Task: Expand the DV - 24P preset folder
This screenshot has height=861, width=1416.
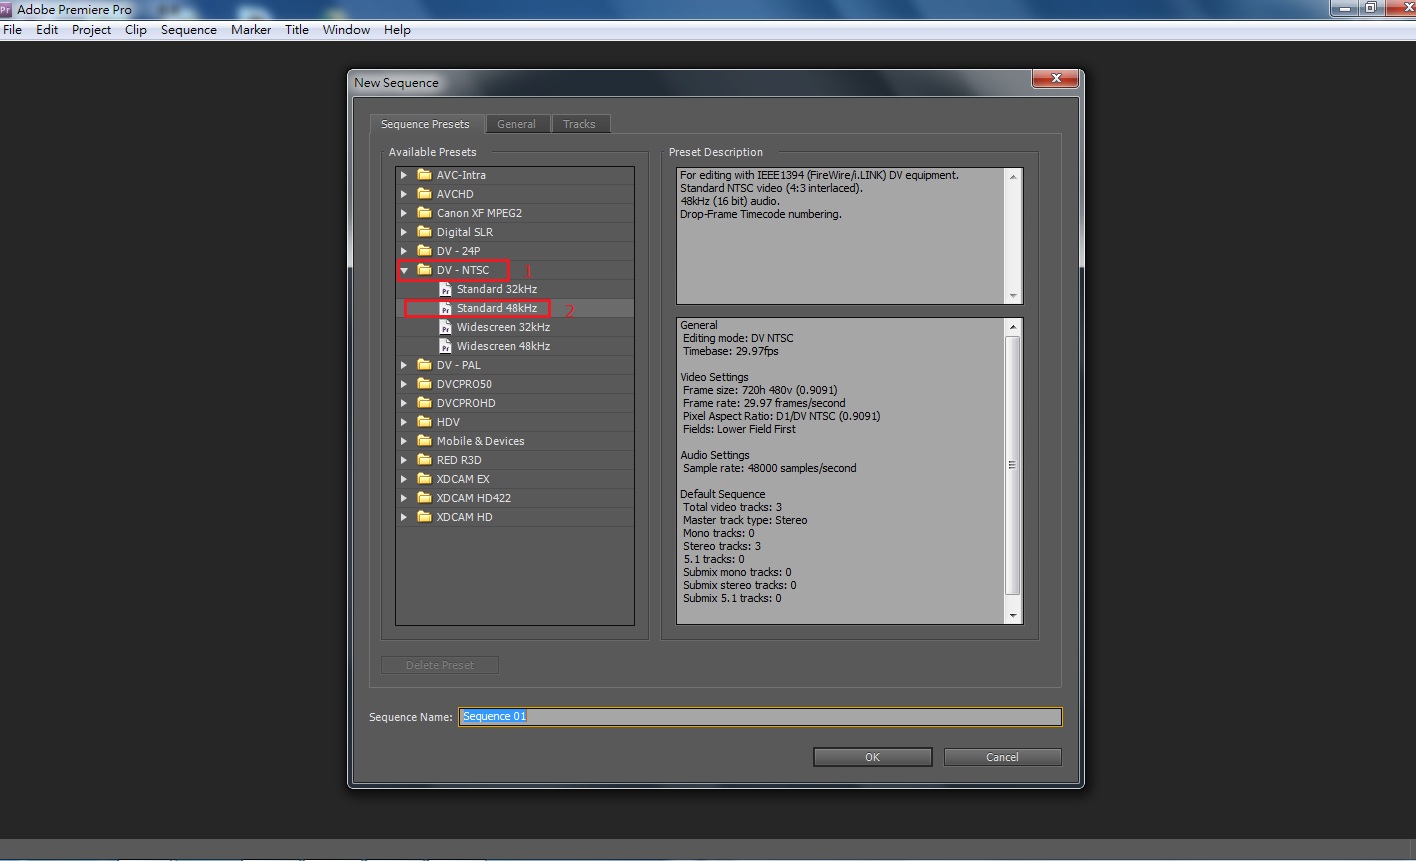Action: pyautogui.click(x=404, y=251)
